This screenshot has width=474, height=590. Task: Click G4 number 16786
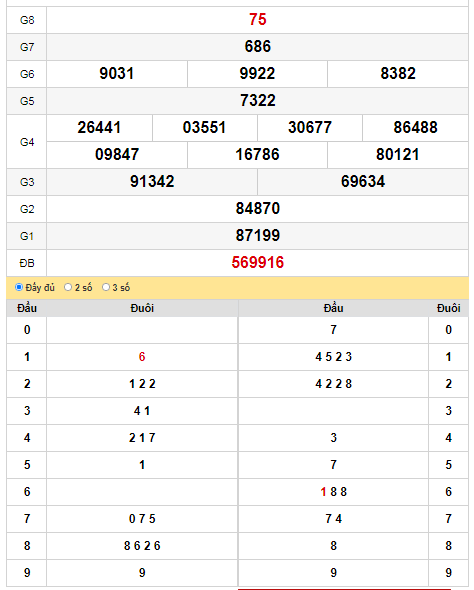click(x=257, y=155)
